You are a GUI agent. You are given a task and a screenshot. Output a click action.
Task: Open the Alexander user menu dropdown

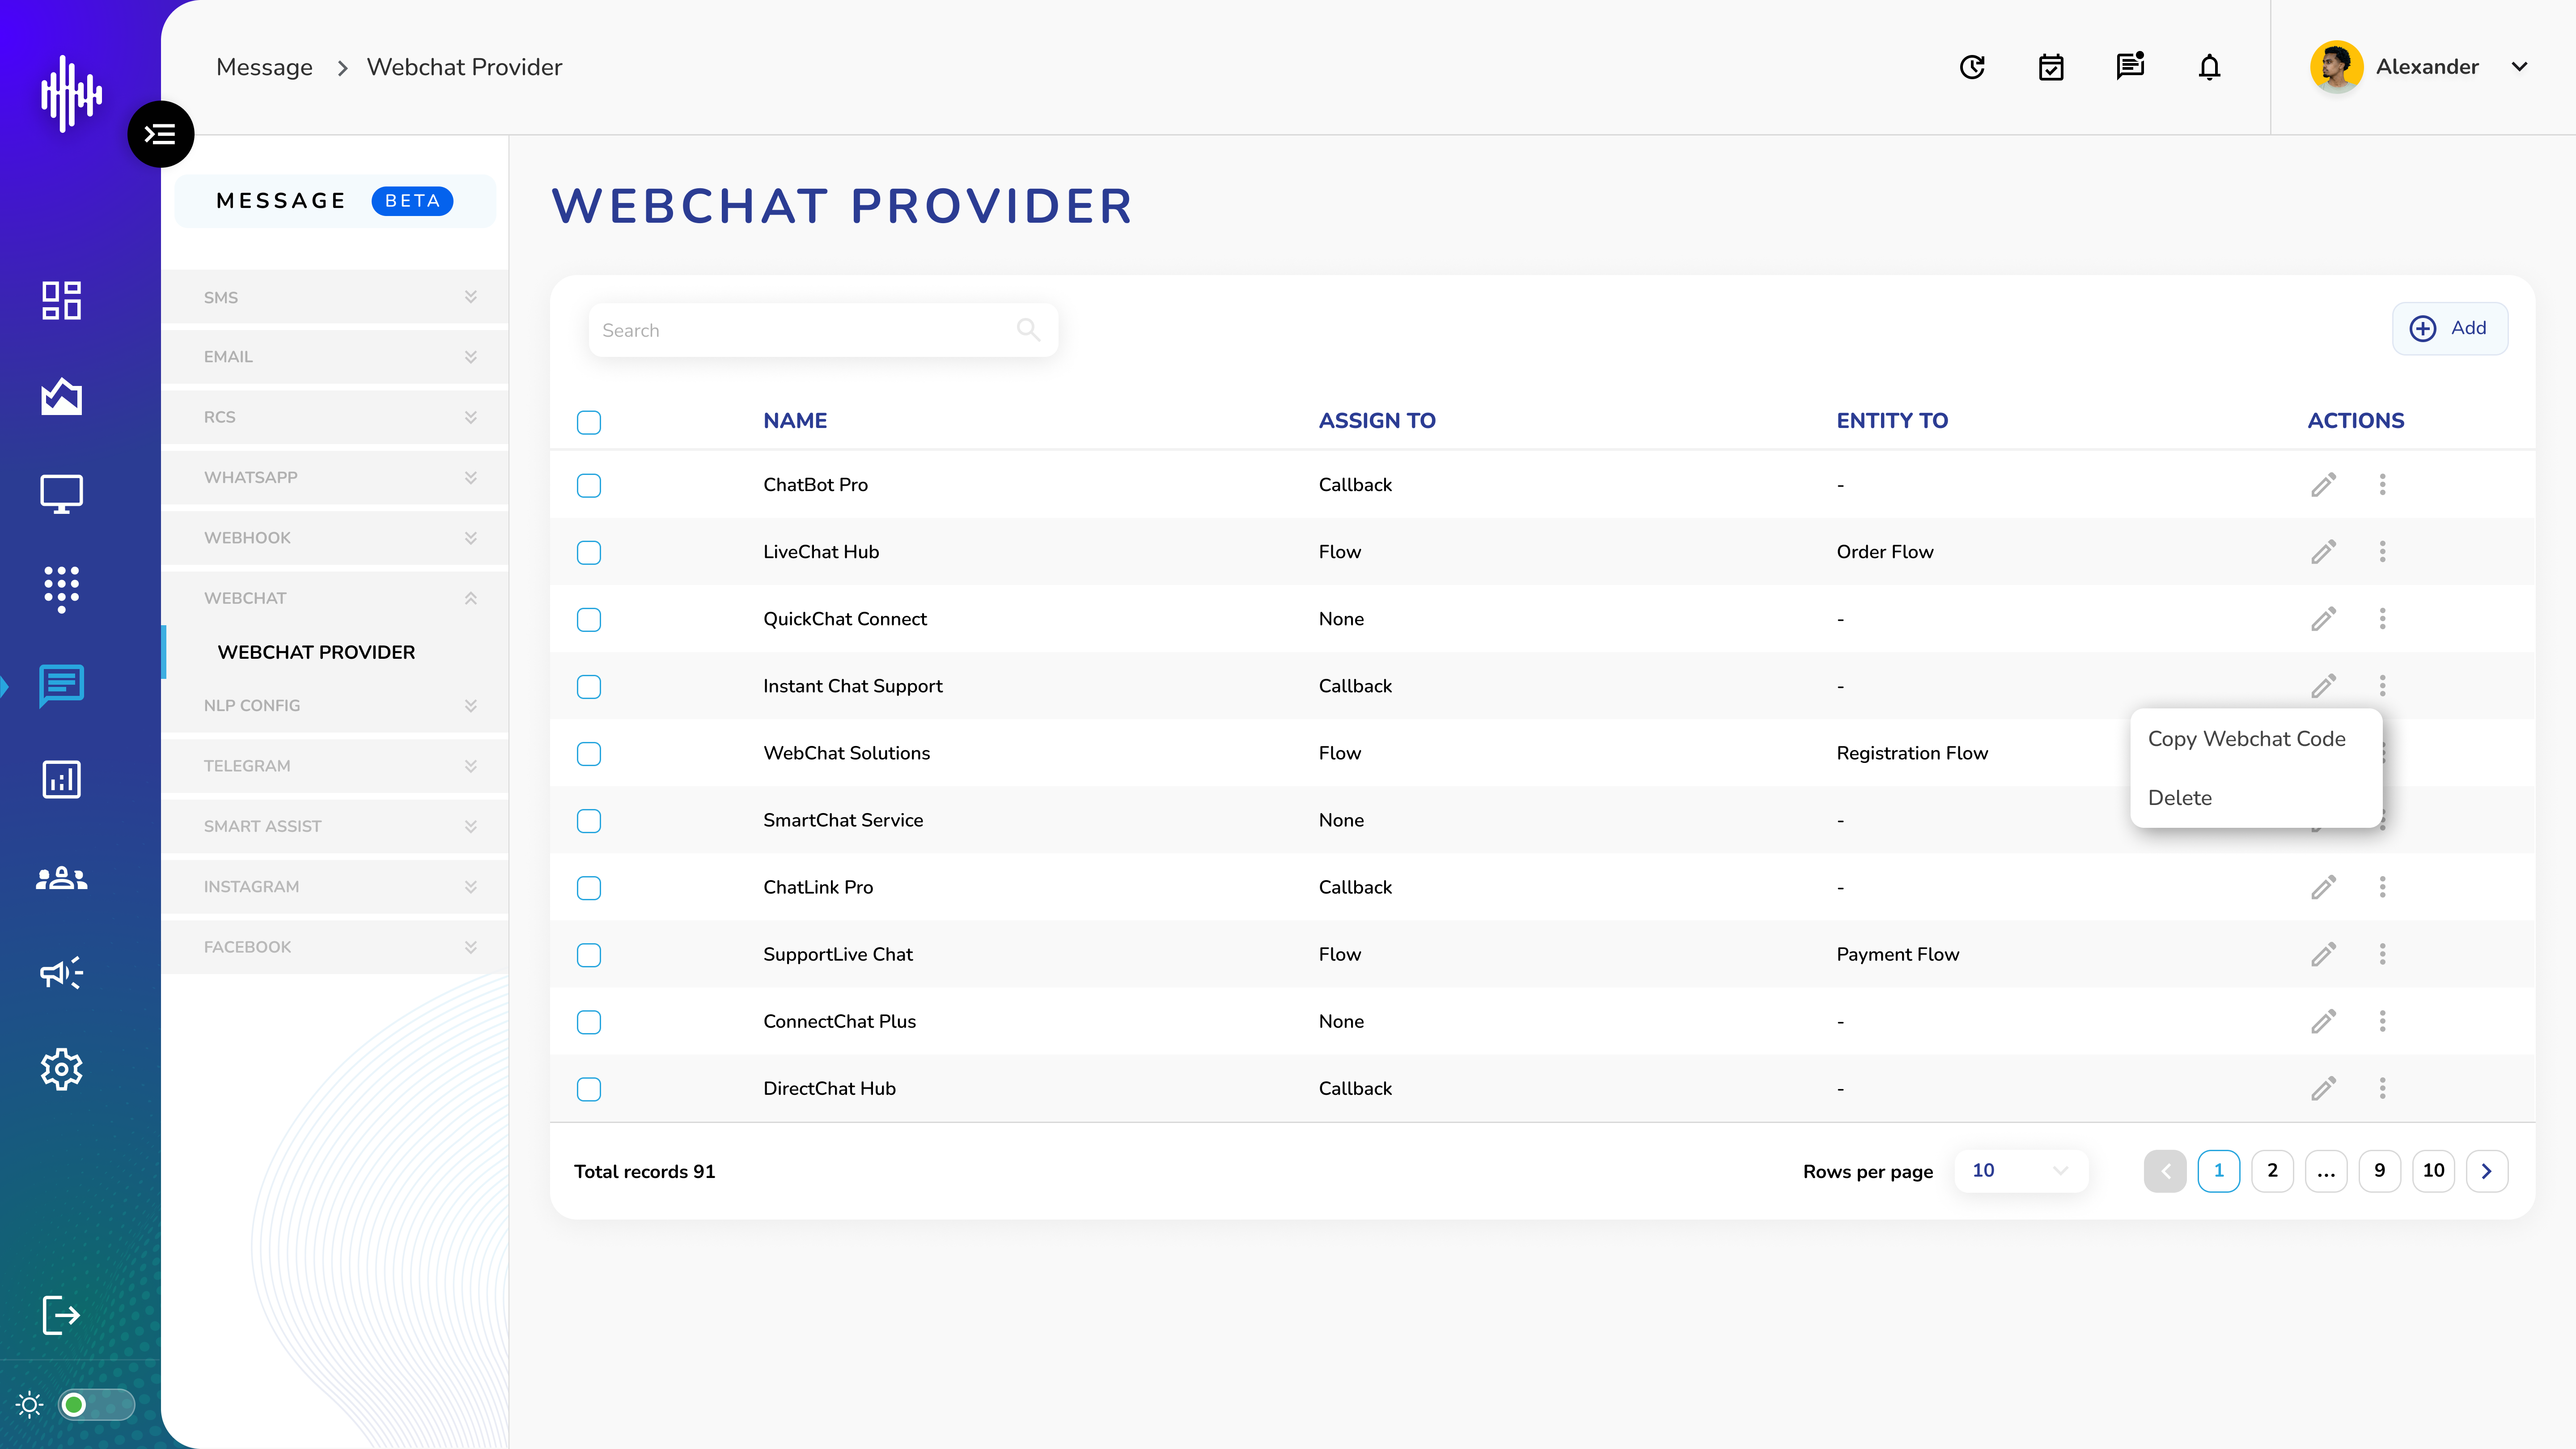pos(2519,67)
